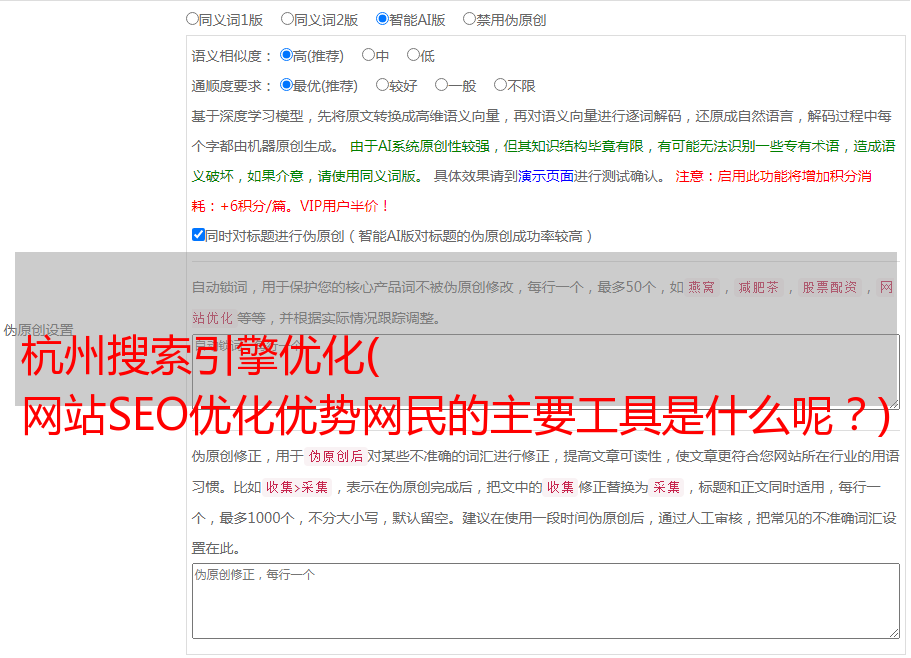Set 通顺度要求 to 较好
911x658 pixels.
[x=382, y=85]
